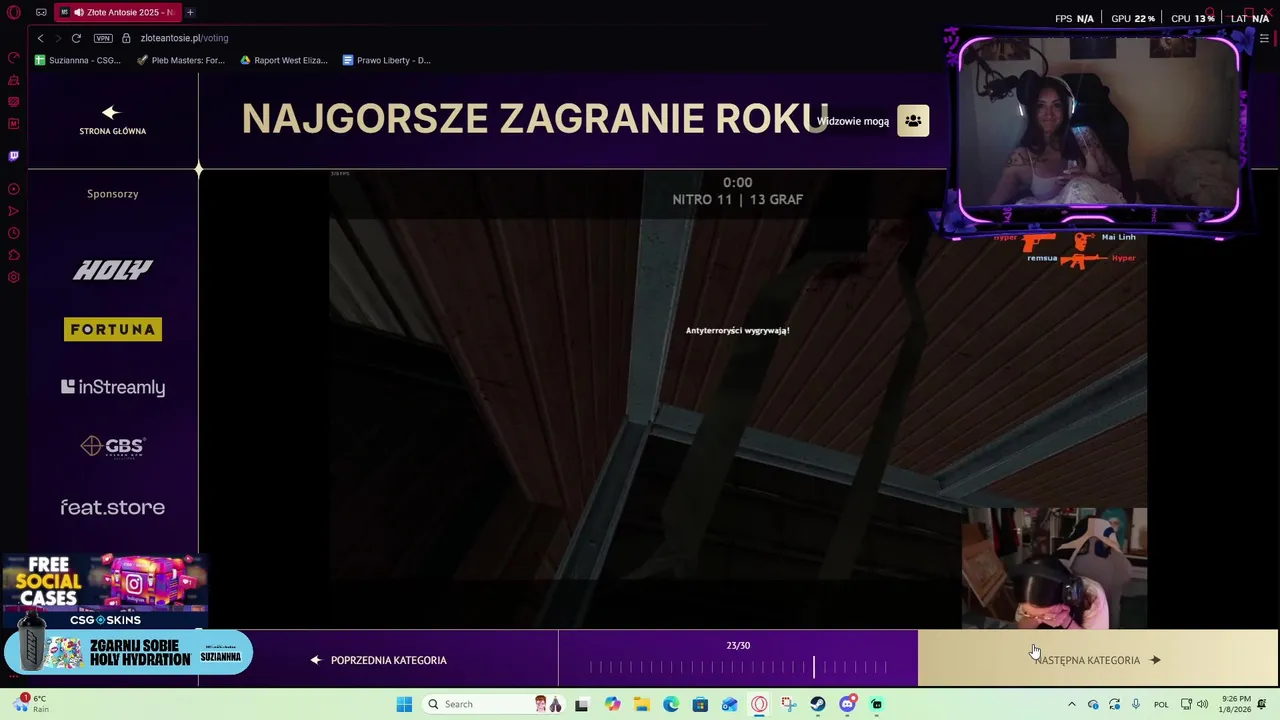
Task: Open File Explorer from taskbar
Action: [641, 704]
